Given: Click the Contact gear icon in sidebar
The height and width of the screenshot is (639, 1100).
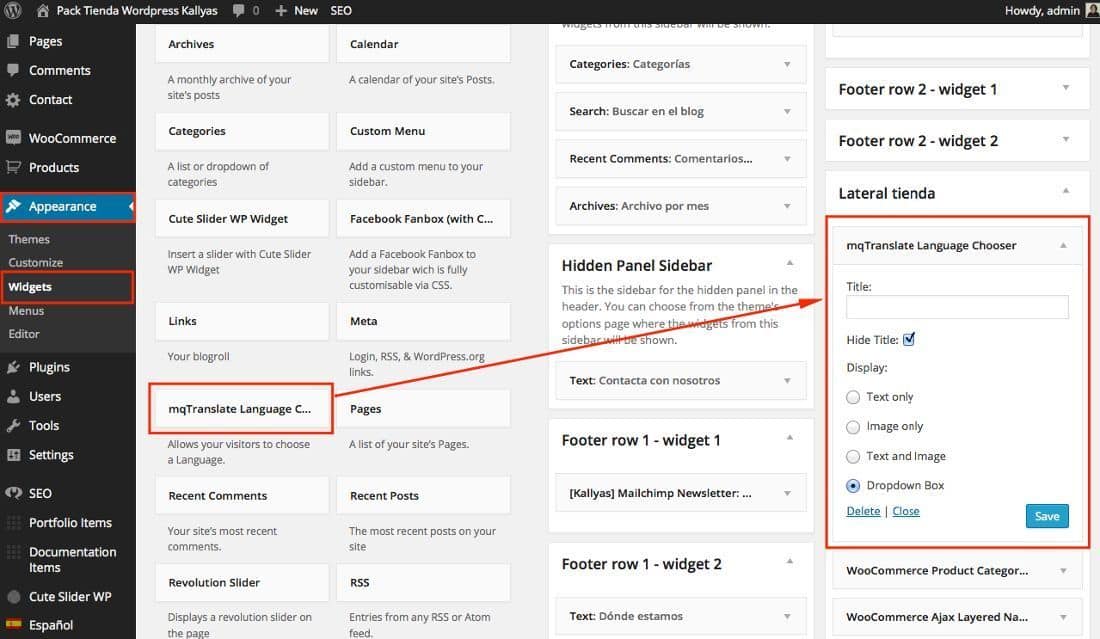Looking at the screenshot, I should (x=13, y=100).
